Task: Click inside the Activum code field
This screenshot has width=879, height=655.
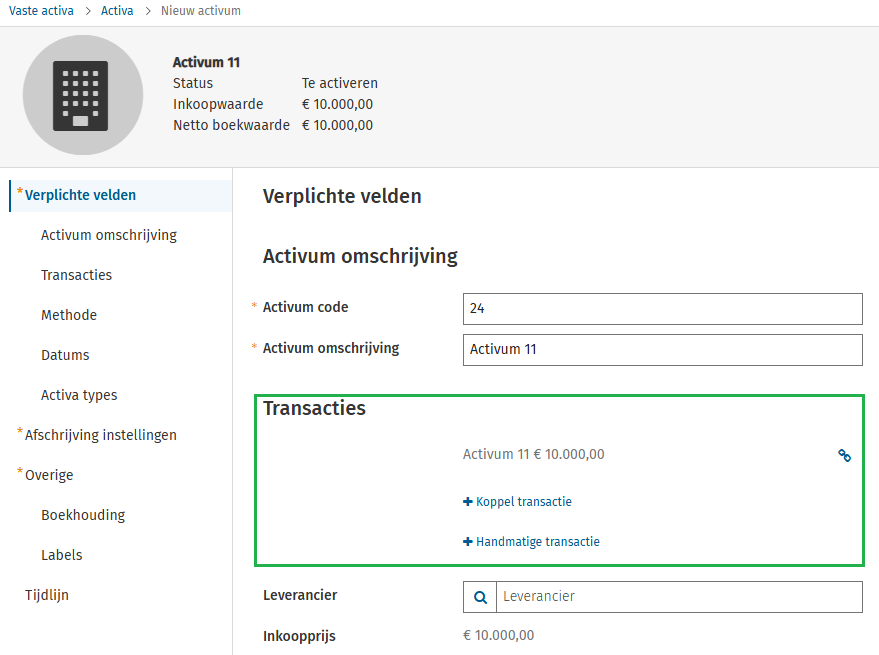Action: click(661, 308)
